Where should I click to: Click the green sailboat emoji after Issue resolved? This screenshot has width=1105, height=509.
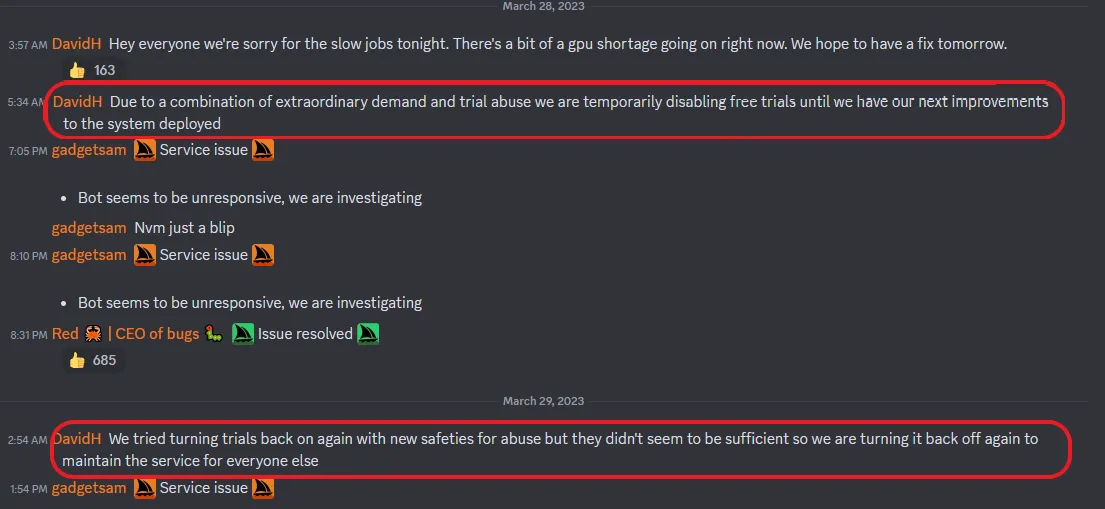[369, 334]
